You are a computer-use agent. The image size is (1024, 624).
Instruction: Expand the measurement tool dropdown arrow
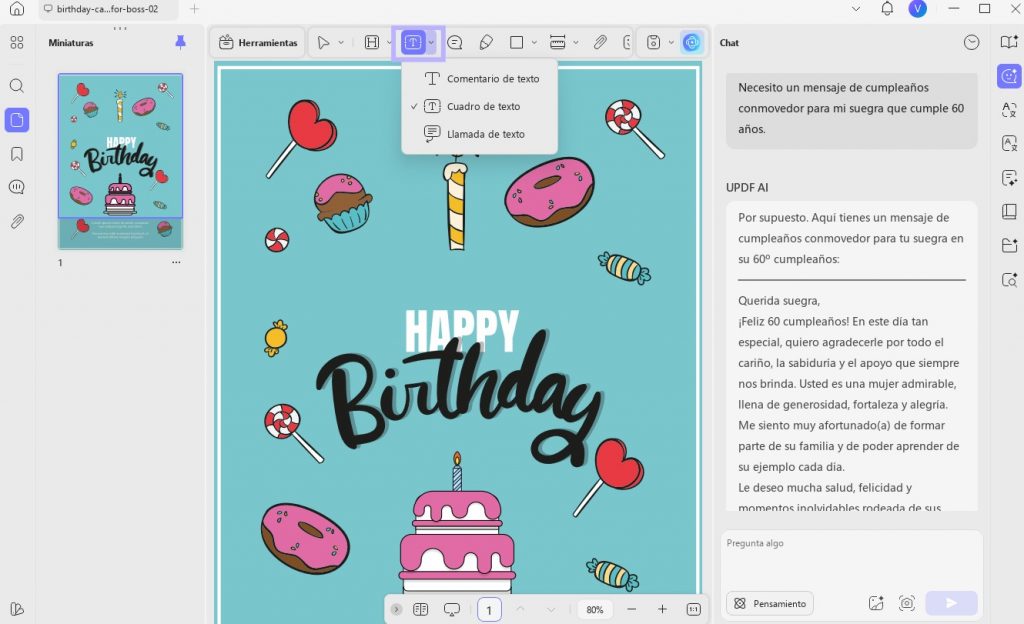tap(575, 42)
